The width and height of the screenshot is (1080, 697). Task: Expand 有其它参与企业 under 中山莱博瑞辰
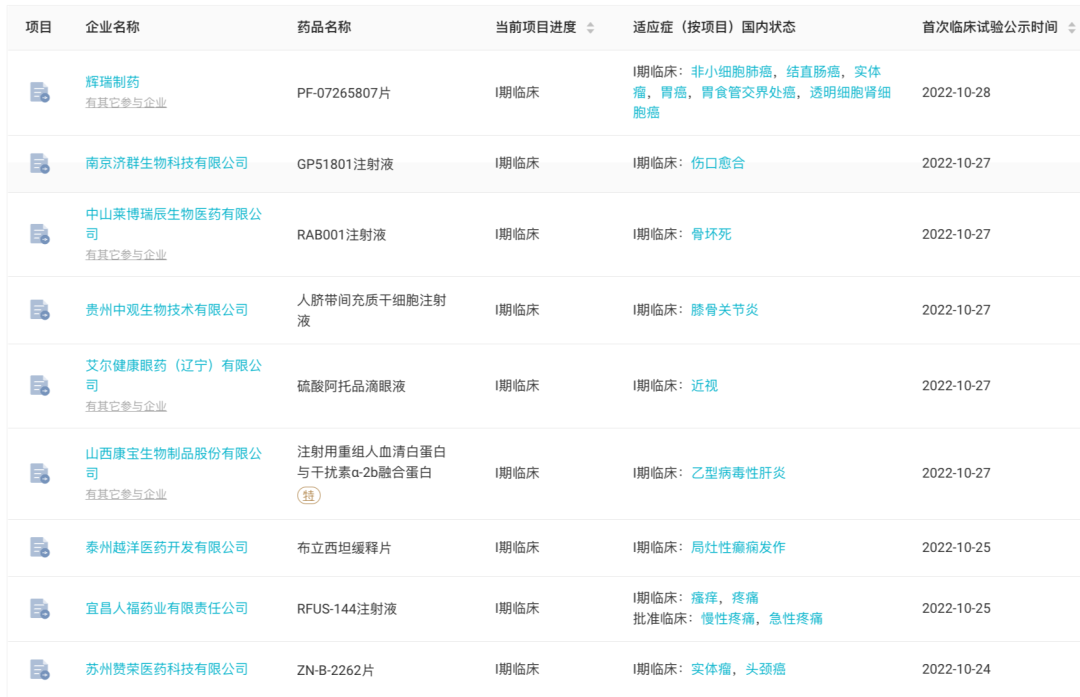[126, 255]
